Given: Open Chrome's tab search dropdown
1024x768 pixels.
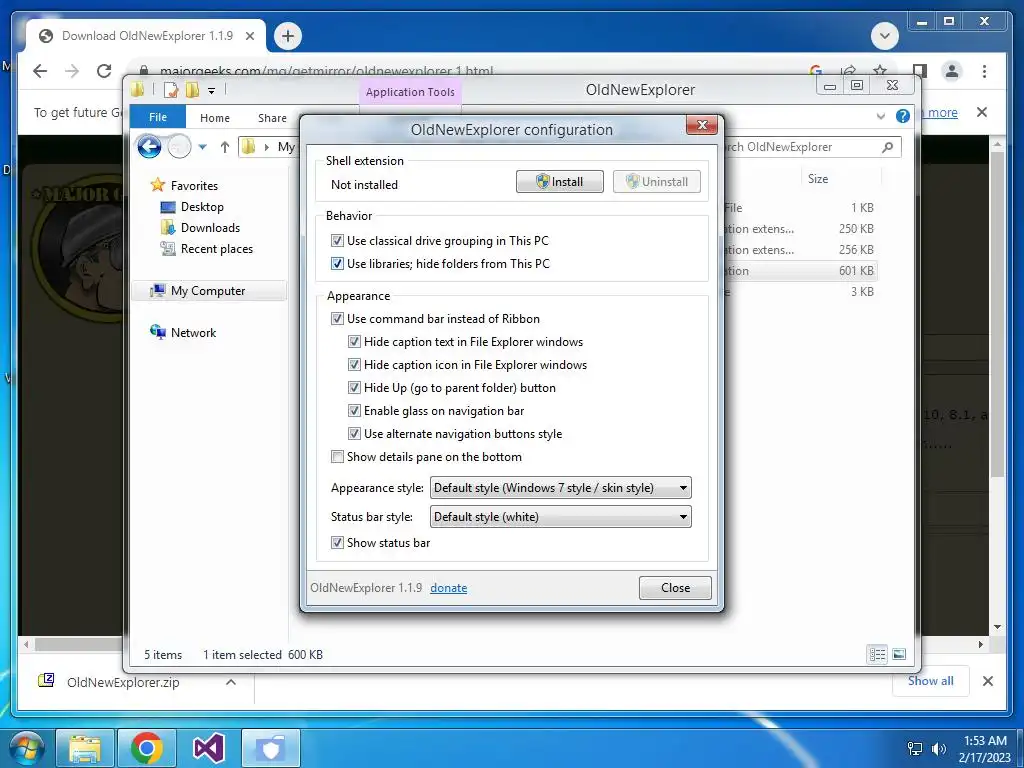Looking at the screenshot, I should [x=885, y=36].
